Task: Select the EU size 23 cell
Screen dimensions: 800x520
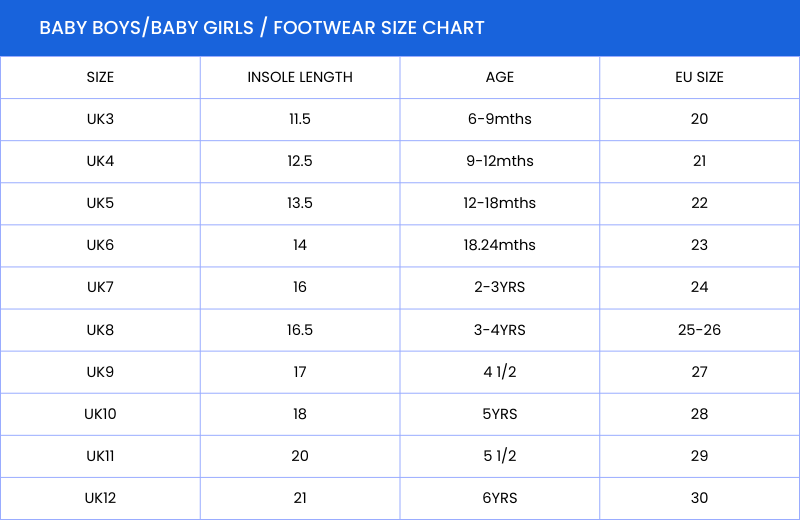Action: pyautogui.click(x=699, y=245)
